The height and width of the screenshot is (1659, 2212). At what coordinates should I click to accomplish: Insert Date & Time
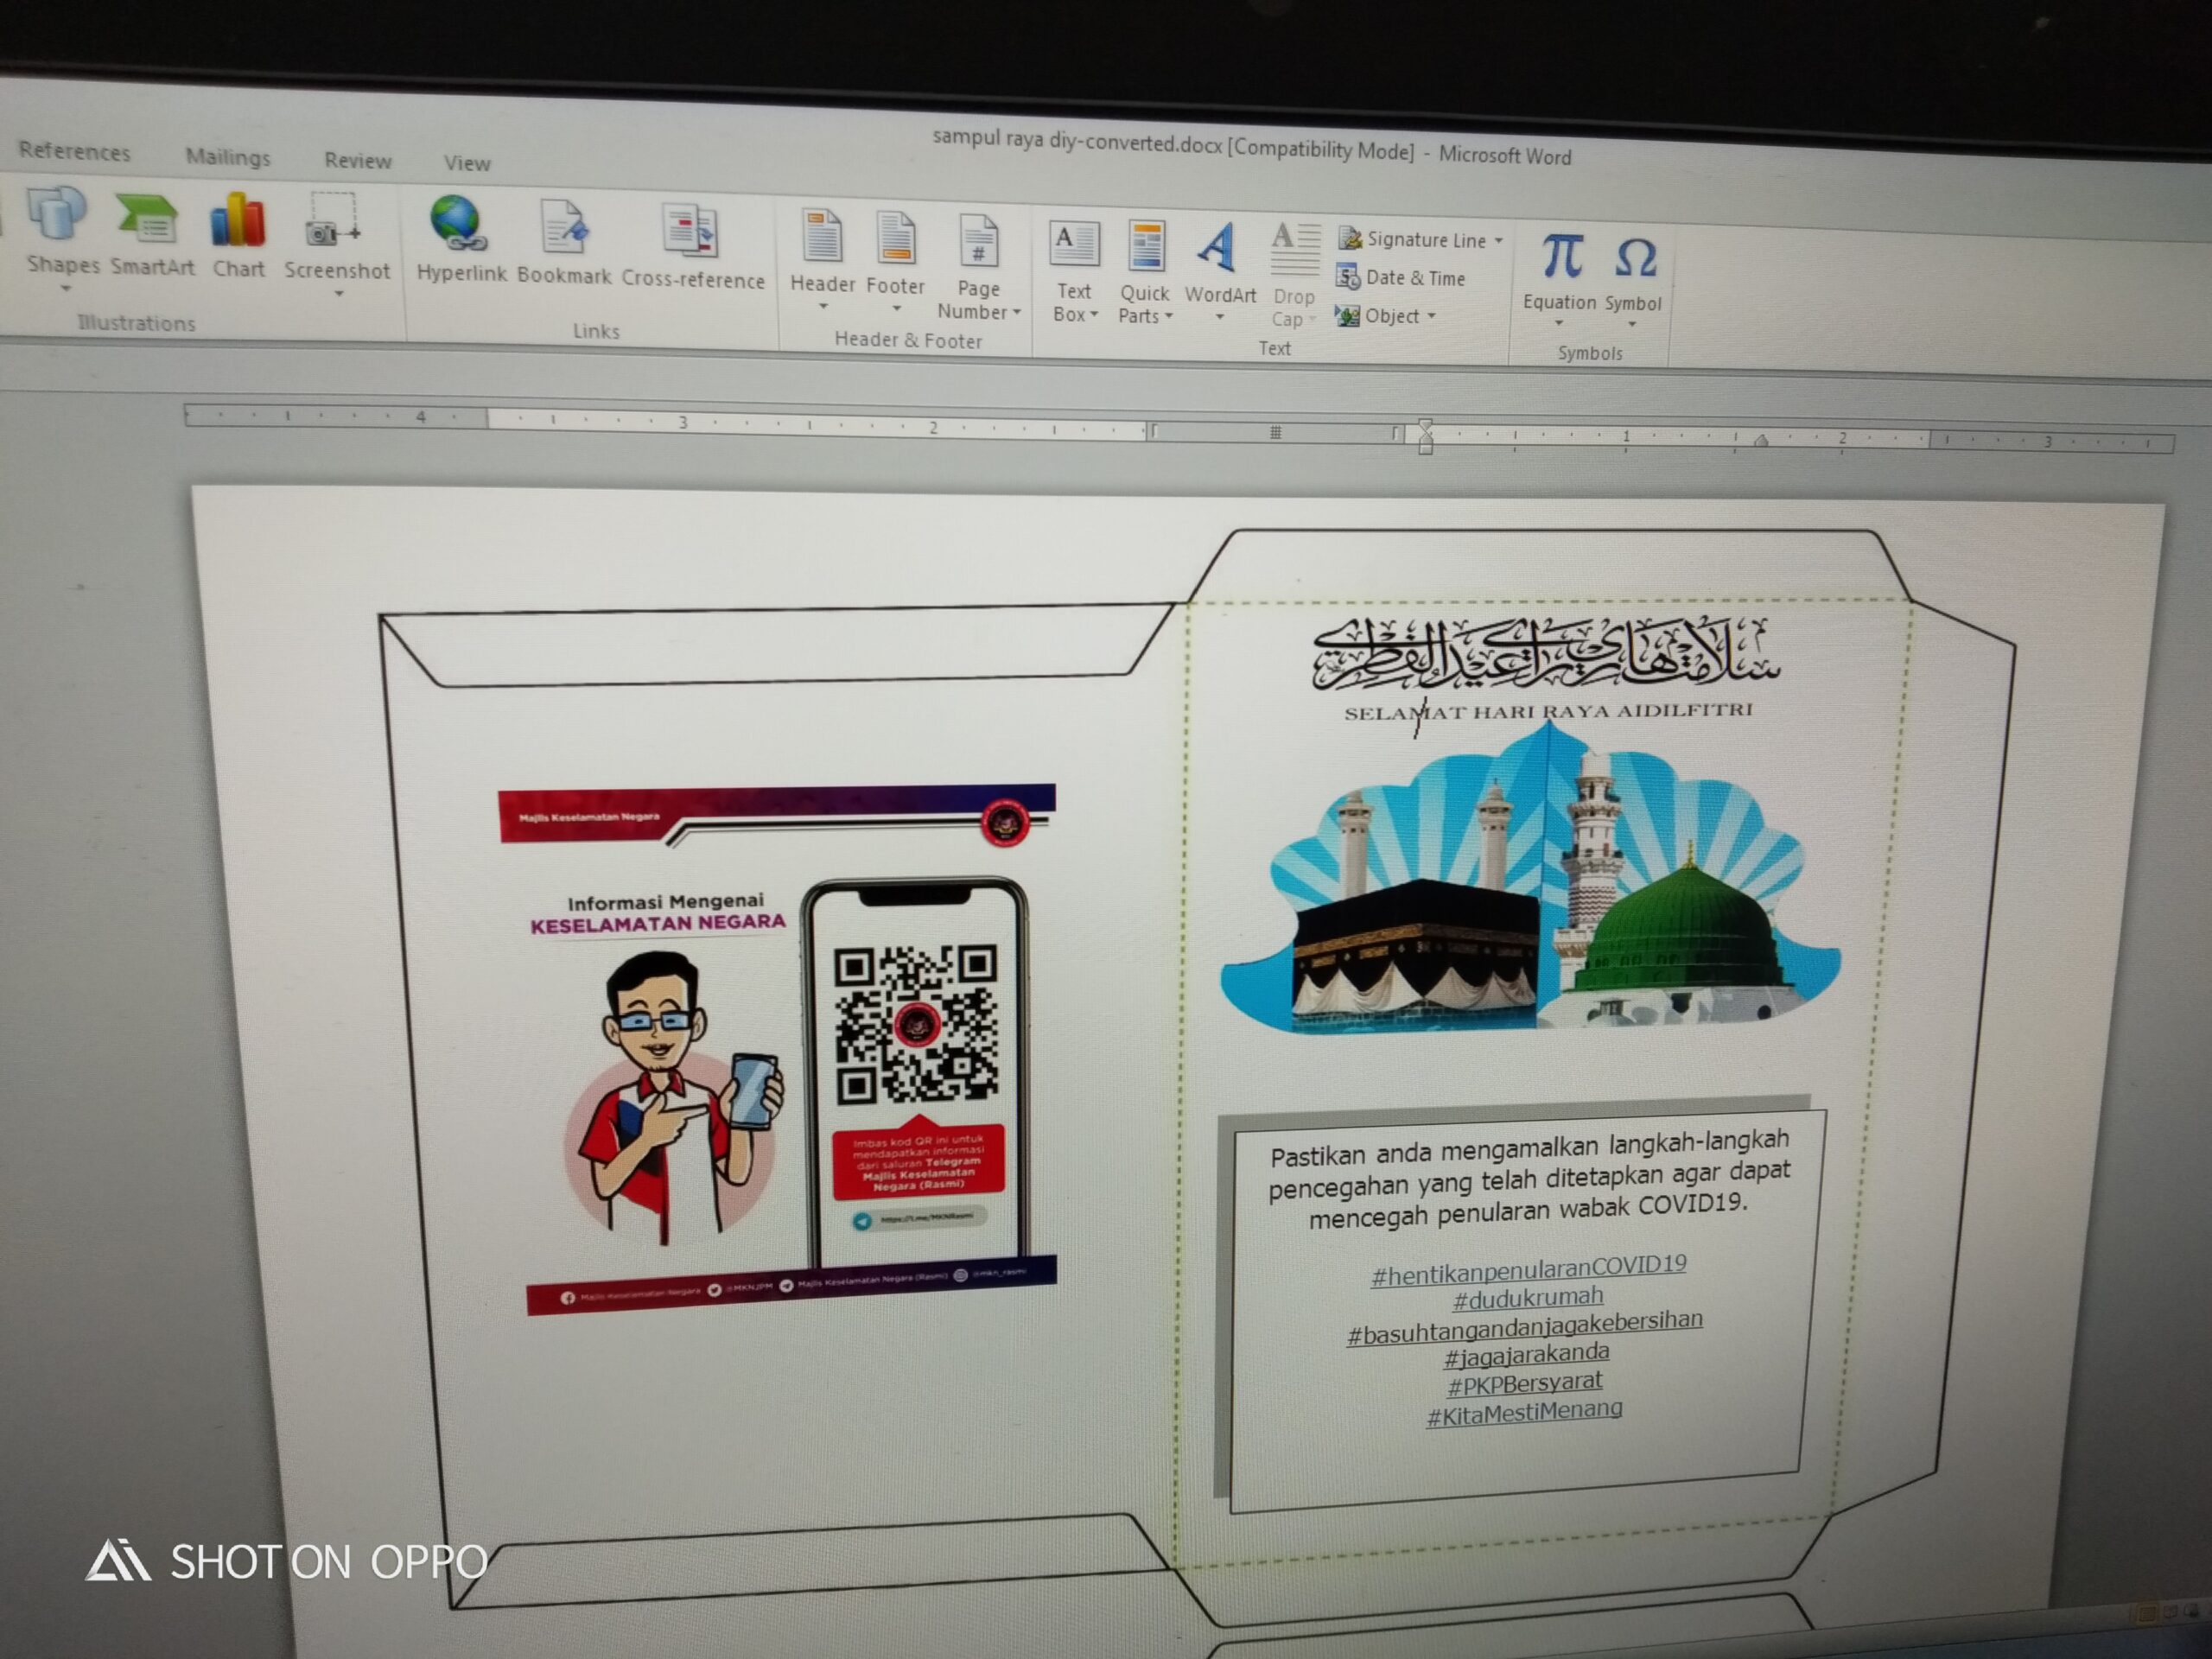pyautogui.click(x=1401, y=278)
